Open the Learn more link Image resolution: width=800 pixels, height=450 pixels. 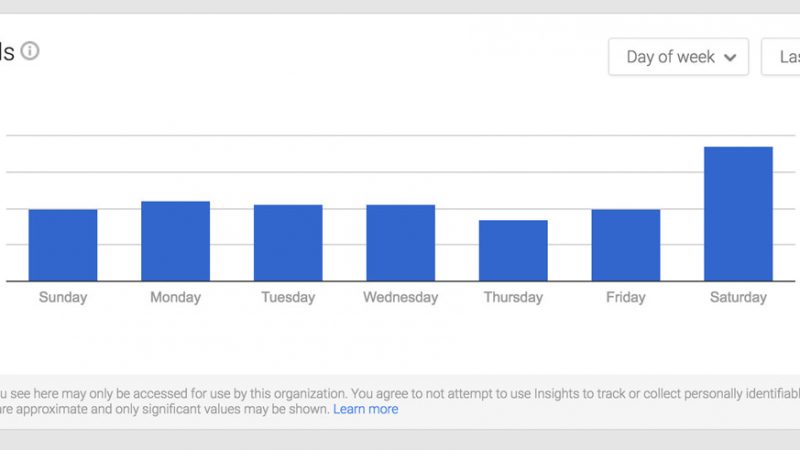pos(365,409)
